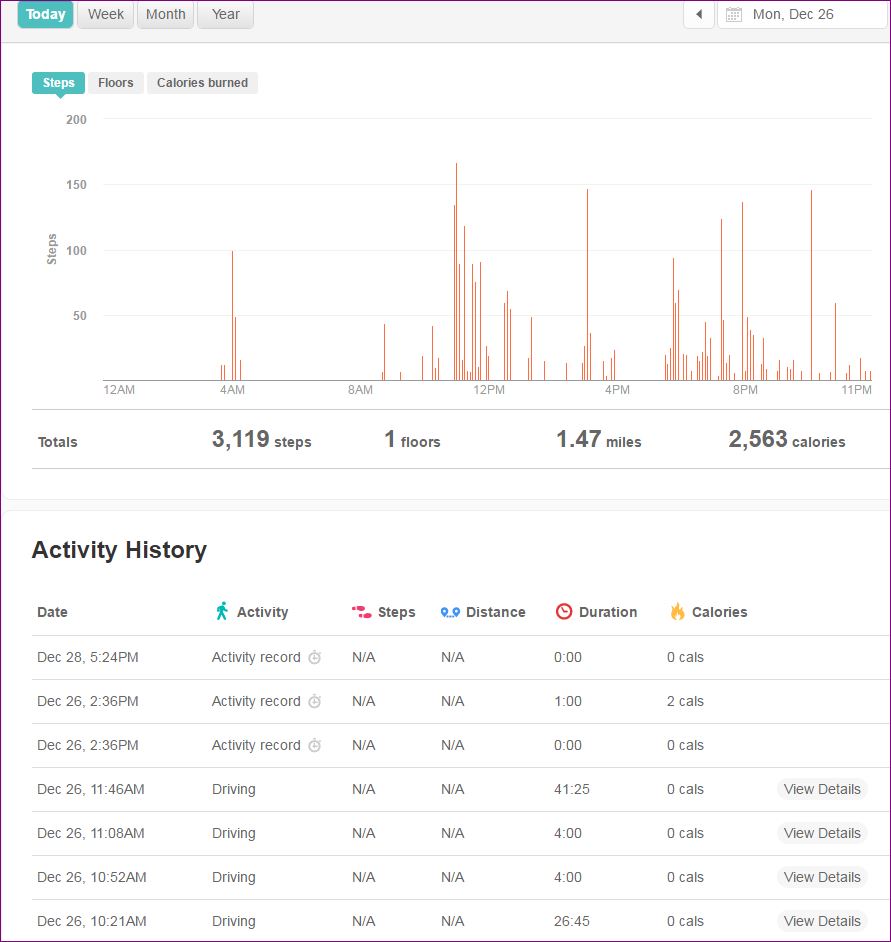Click stopwatch icon on Dec 28 record

[314, 658]
